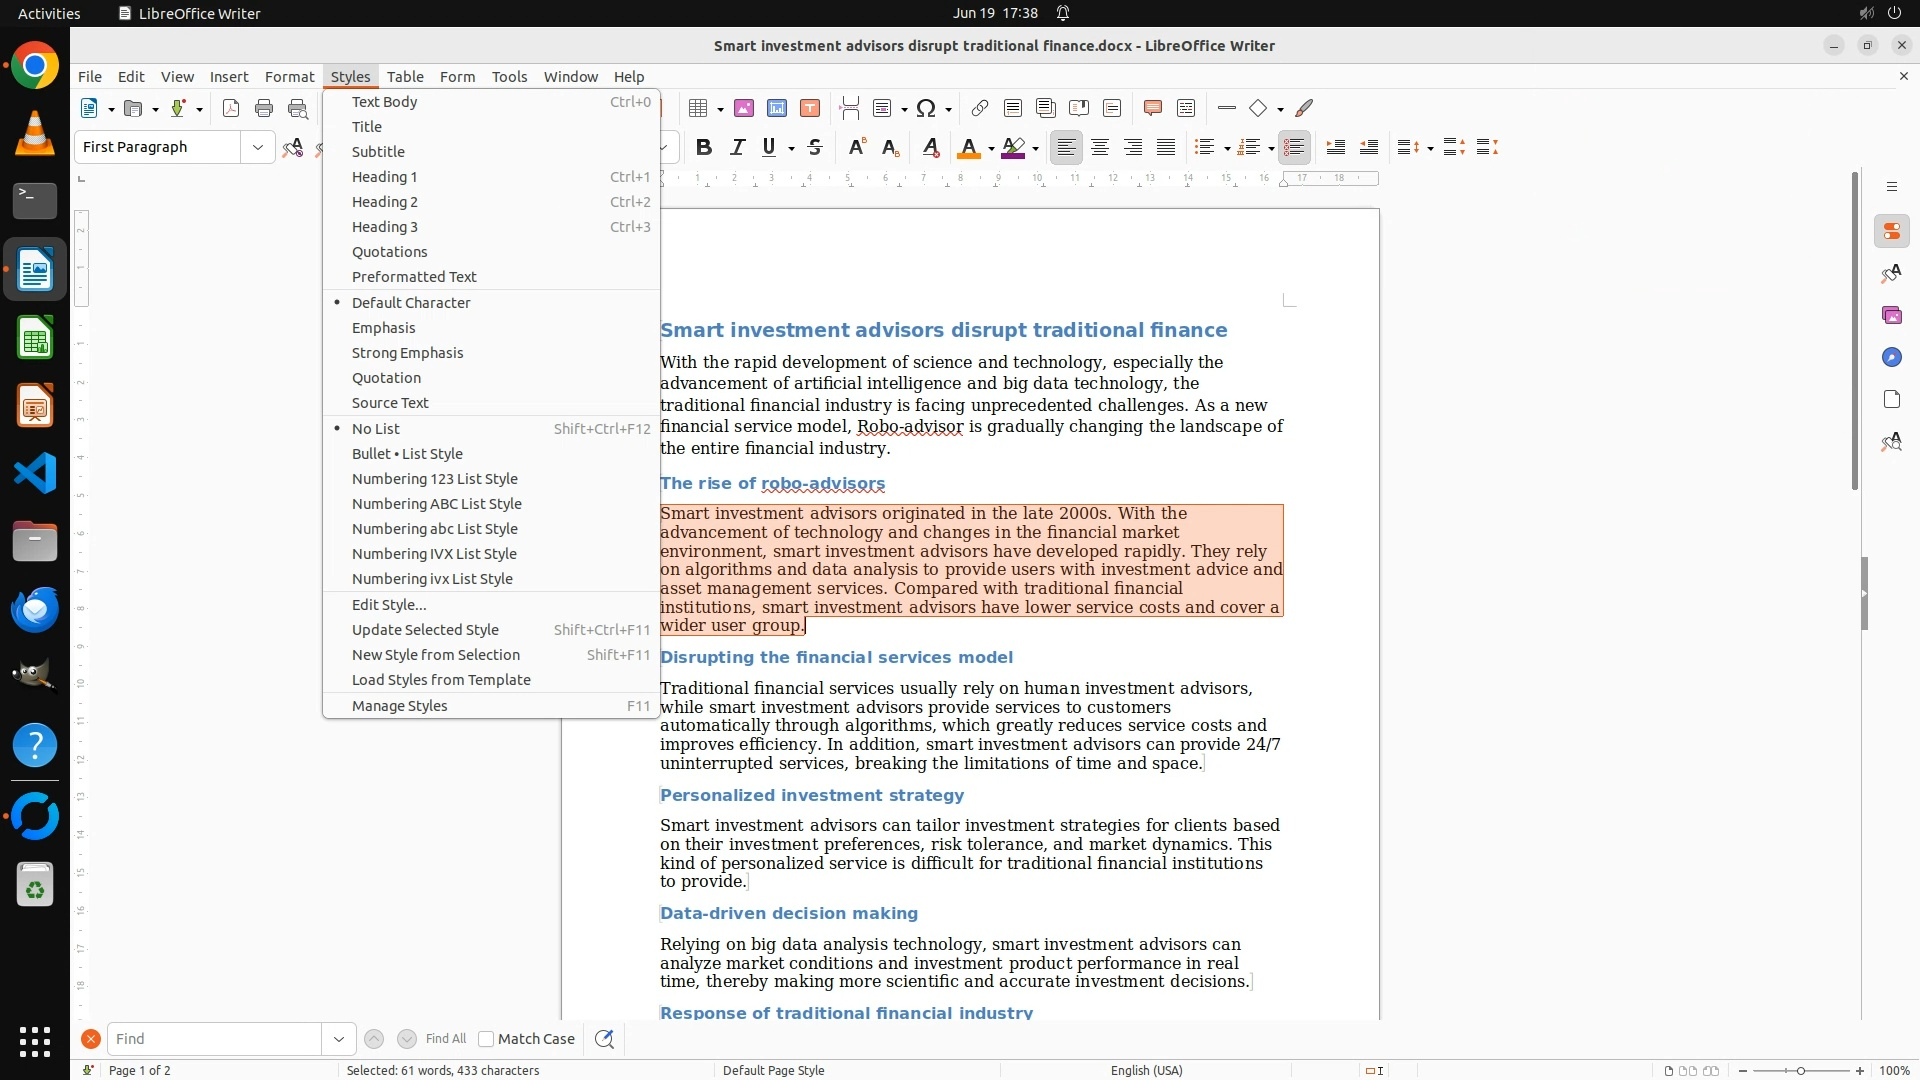The width and height of the screenshot is (1920, 1080).
Task: Enable the Match Case checkbox
Action: click(486, 1039)
